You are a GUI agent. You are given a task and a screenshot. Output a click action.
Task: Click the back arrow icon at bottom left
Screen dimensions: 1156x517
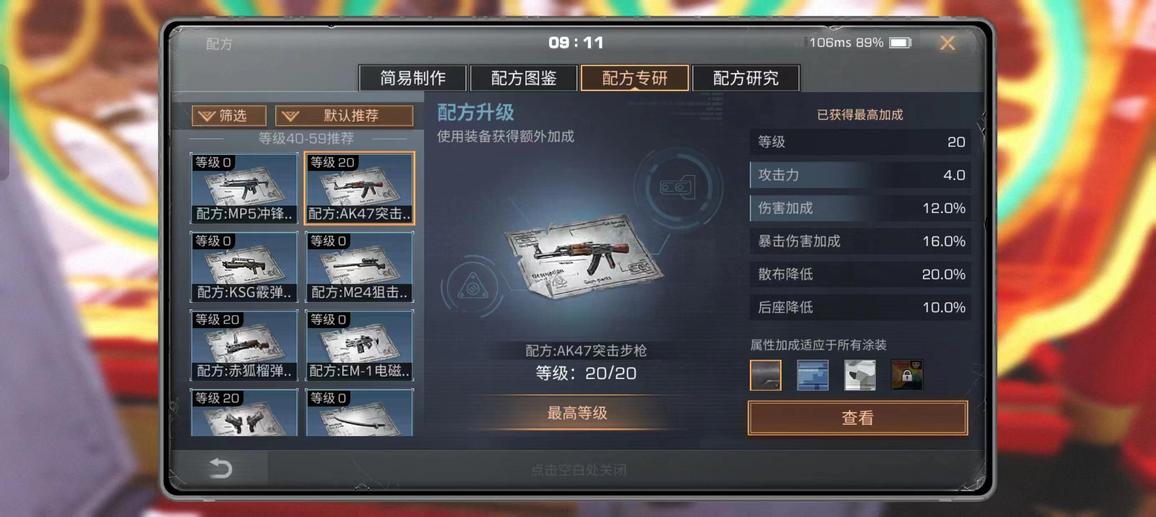click(220, 469)
